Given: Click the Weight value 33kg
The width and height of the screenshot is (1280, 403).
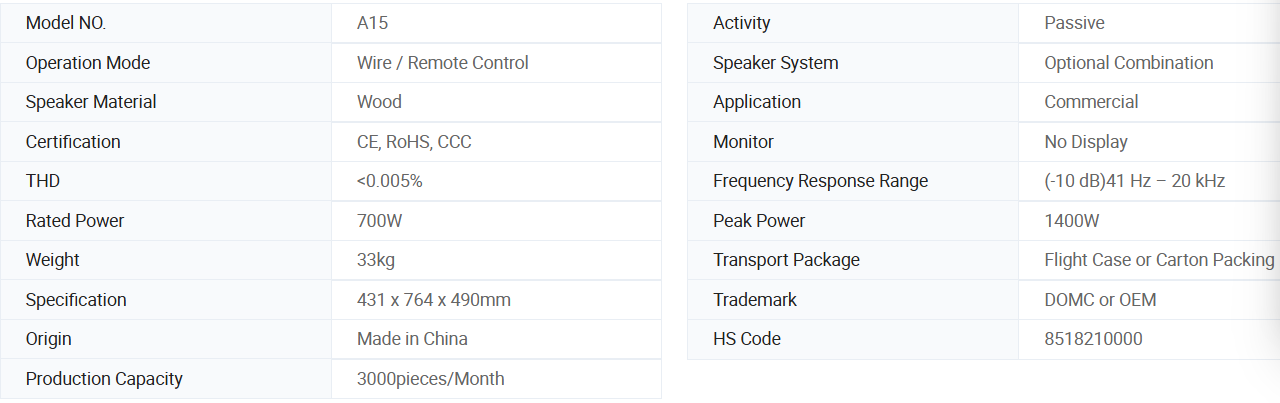Looking at the screenshot, I should [x=376, y=260].
